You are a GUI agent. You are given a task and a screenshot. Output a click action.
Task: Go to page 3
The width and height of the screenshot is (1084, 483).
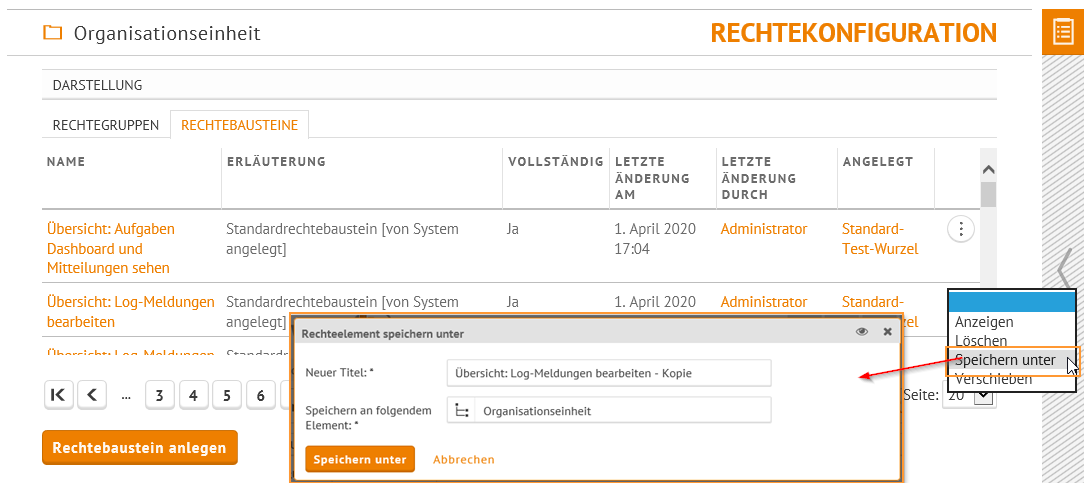160,395
